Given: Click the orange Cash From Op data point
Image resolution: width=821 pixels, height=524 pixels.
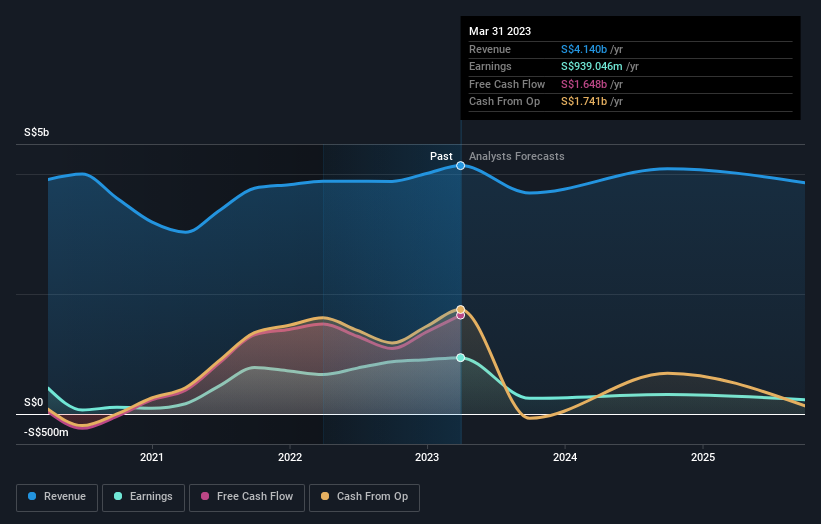Looking at the screenshot, I should (460, 309).
